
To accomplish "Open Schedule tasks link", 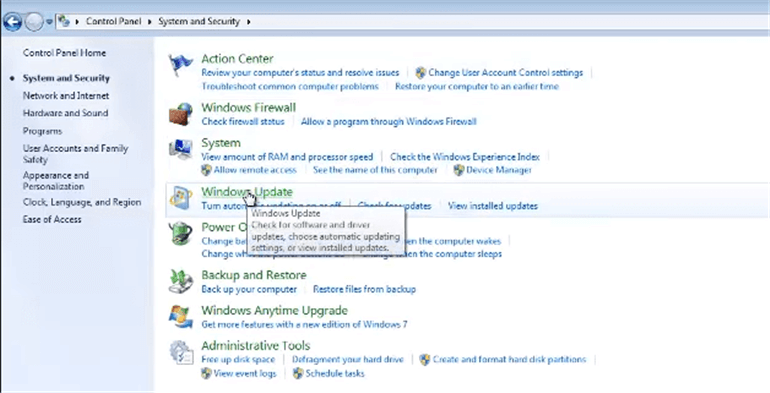I will [335, 373].
